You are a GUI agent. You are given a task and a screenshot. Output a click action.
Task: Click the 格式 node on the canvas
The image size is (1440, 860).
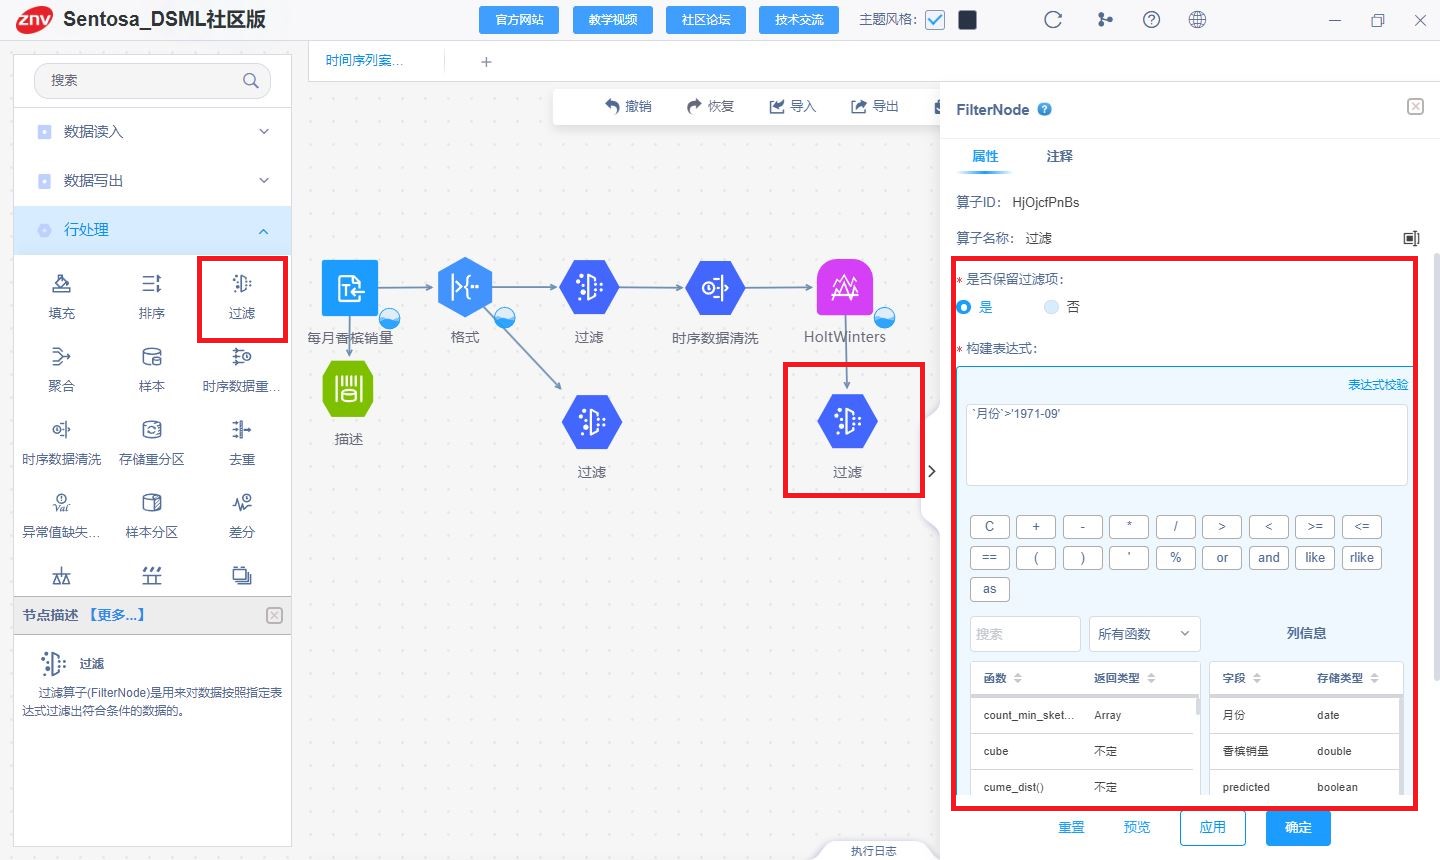(x=465, y=288)
